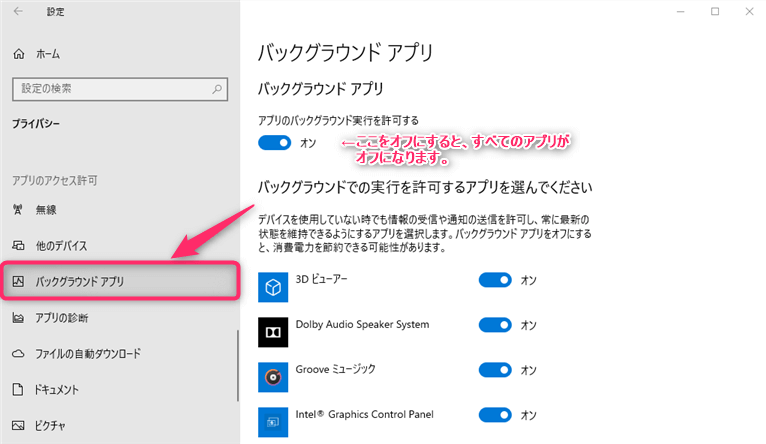Toggle Intel Graphics Control Panel background switch
Image resolution: width=766 pixels, height=444 pixels.
495,415
